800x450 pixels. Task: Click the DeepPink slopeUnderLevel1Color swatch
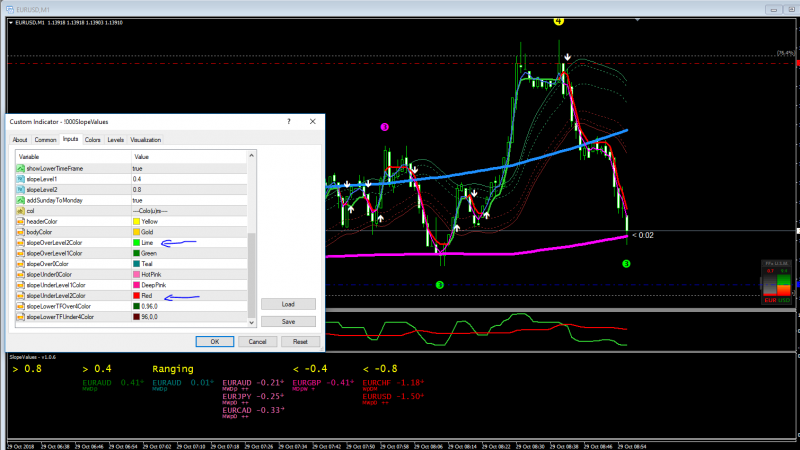point(136,285)
